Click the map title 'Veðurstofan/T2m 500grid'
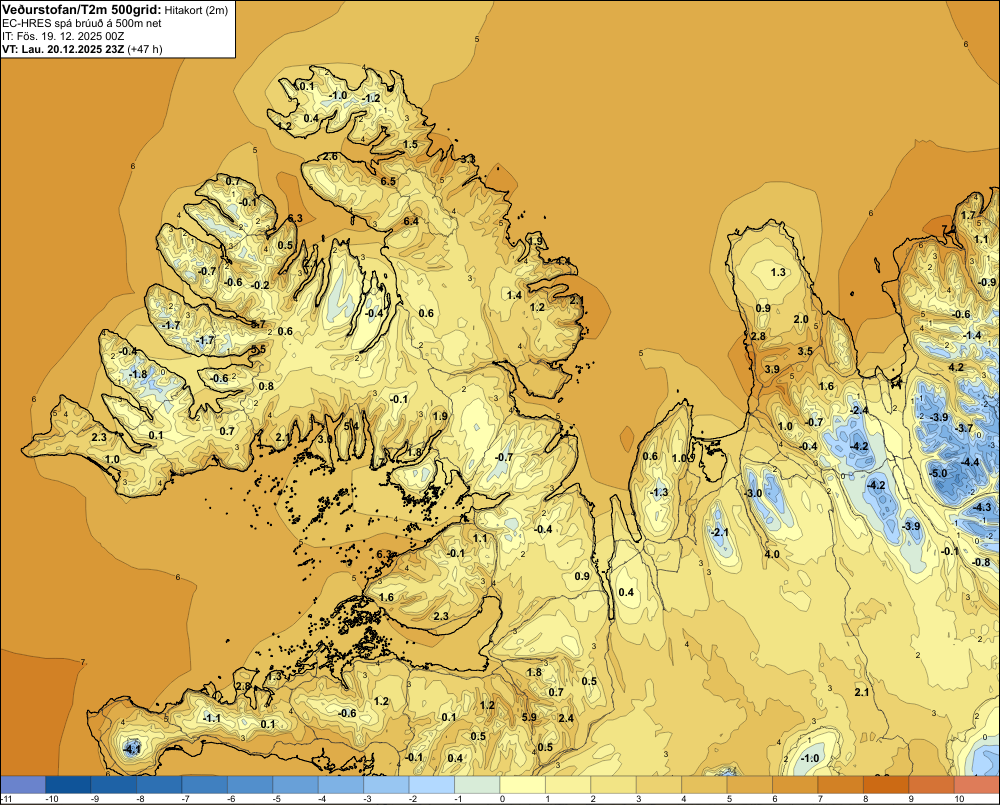Screen dimensions: 1000x805 click(81, 9)
